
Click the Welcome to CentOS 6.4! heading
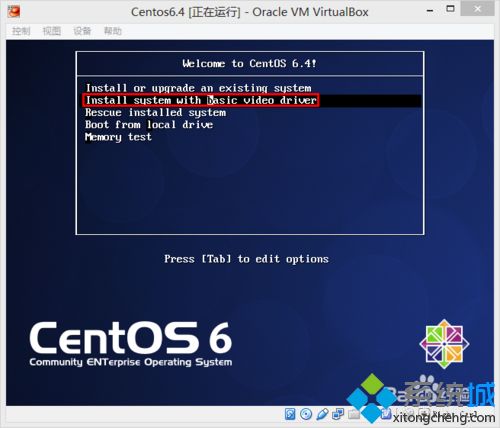250,63
